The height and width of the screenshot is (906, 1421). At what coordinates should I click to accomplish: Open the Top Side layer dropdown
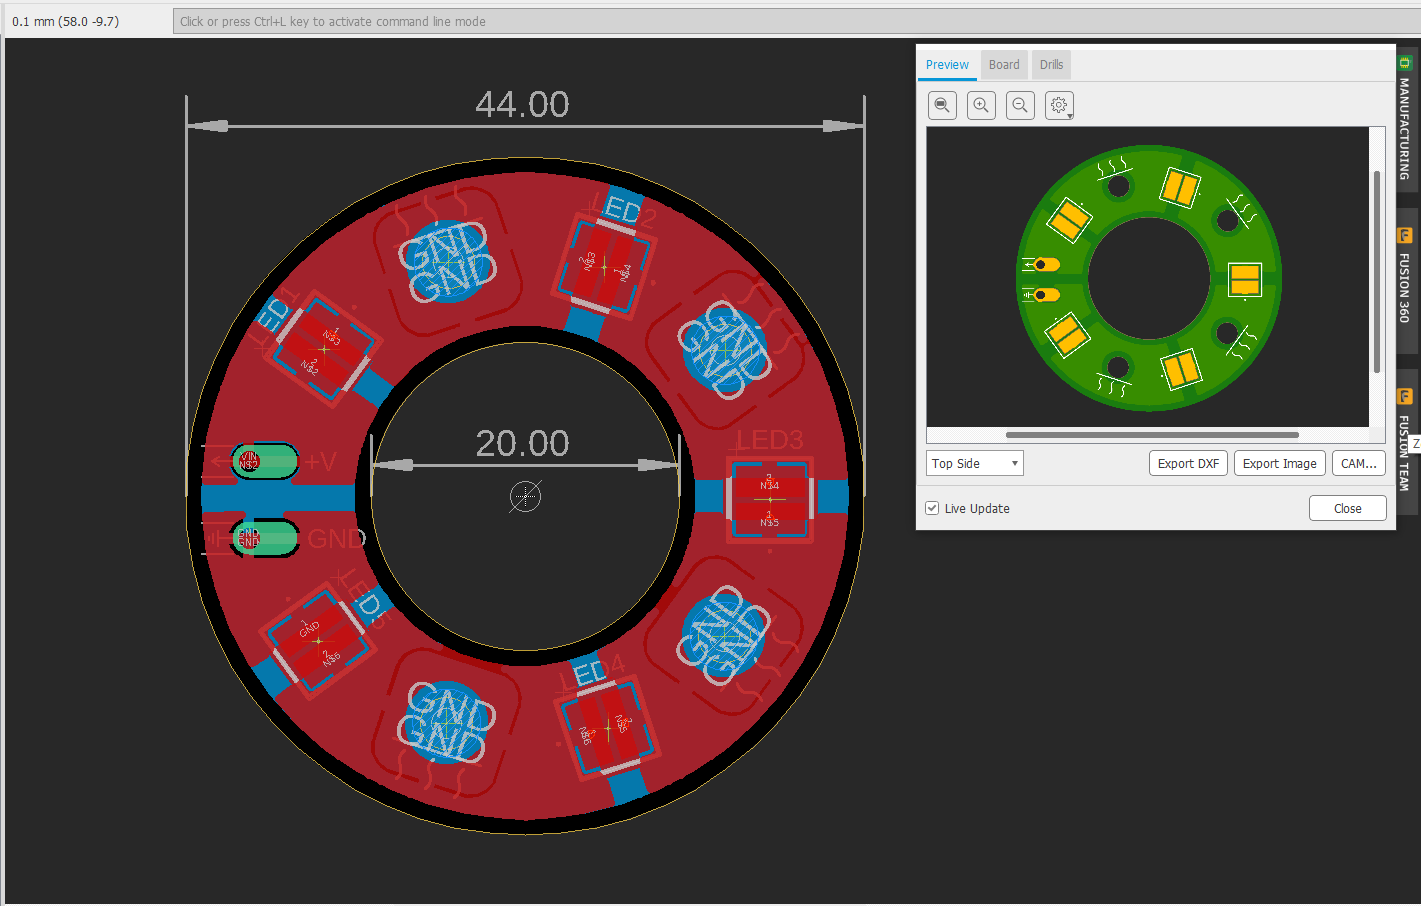coord(974,463)
